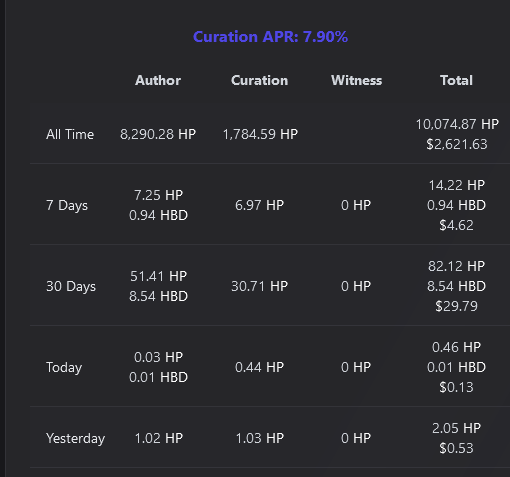Select the Author column header
This screenshot has width=510, height=477.
point(158,80)
